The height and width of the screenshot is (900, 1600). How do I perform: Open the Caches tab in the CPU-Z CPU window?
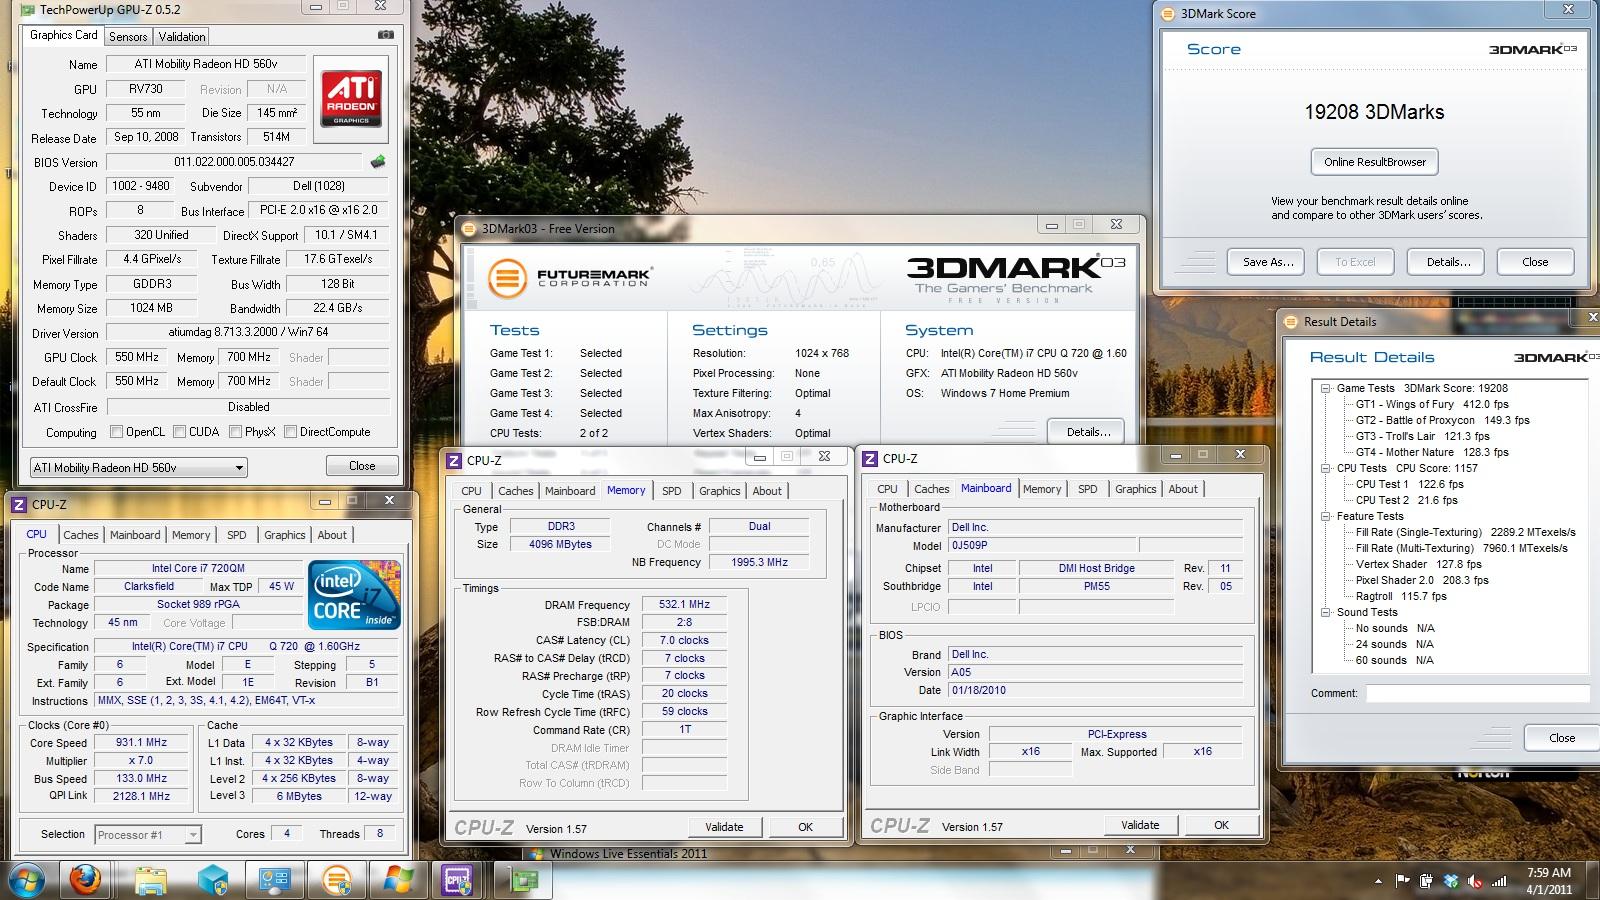81,535
